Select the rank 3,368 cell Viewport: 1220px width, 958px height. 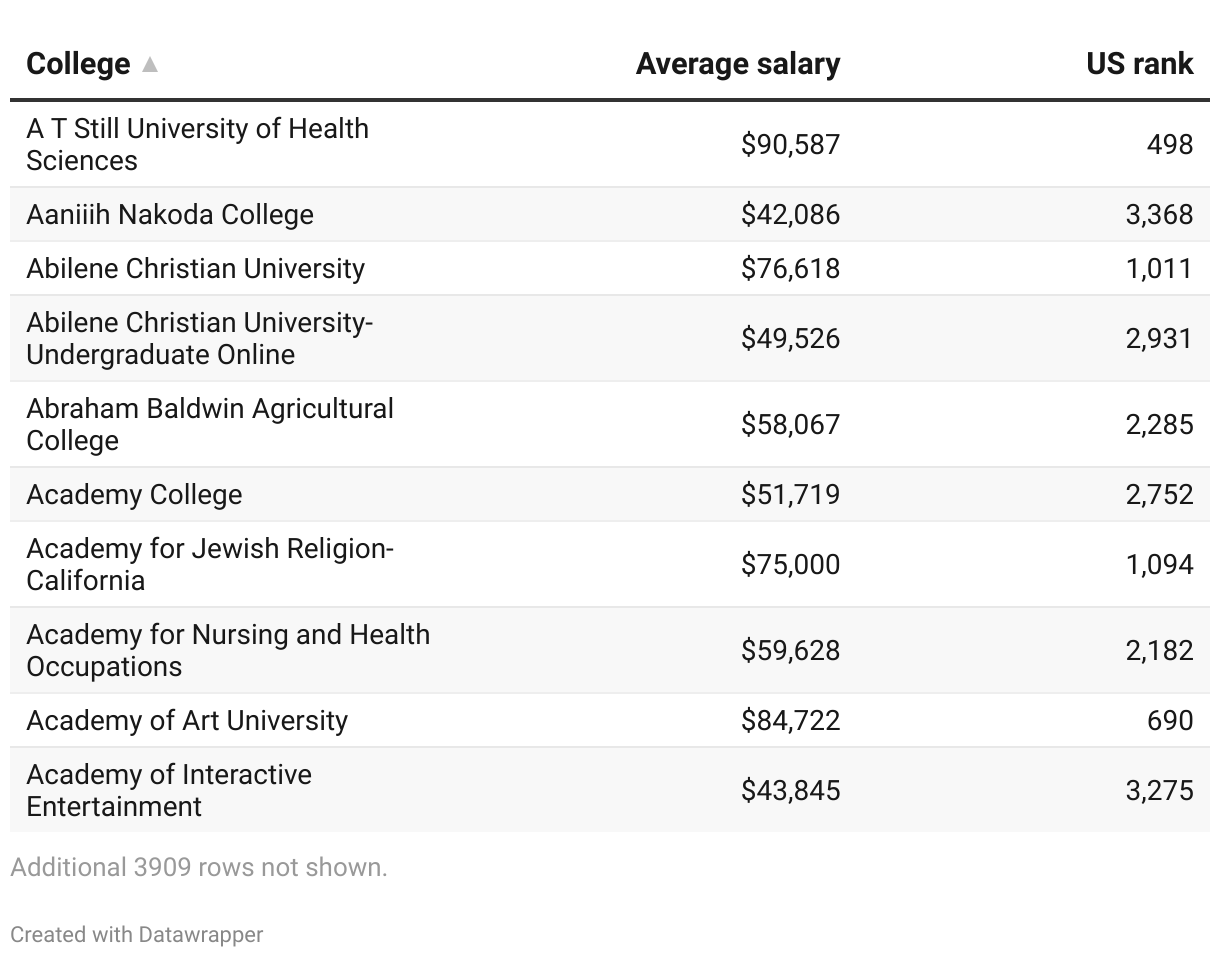(1159, 214)
